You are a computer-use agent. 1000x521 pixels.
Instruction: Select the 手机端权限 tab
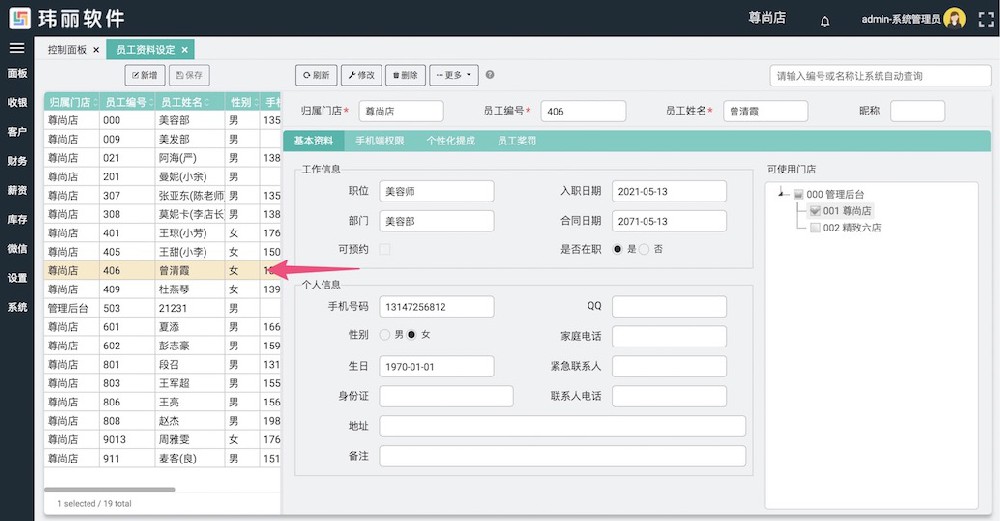379,141
